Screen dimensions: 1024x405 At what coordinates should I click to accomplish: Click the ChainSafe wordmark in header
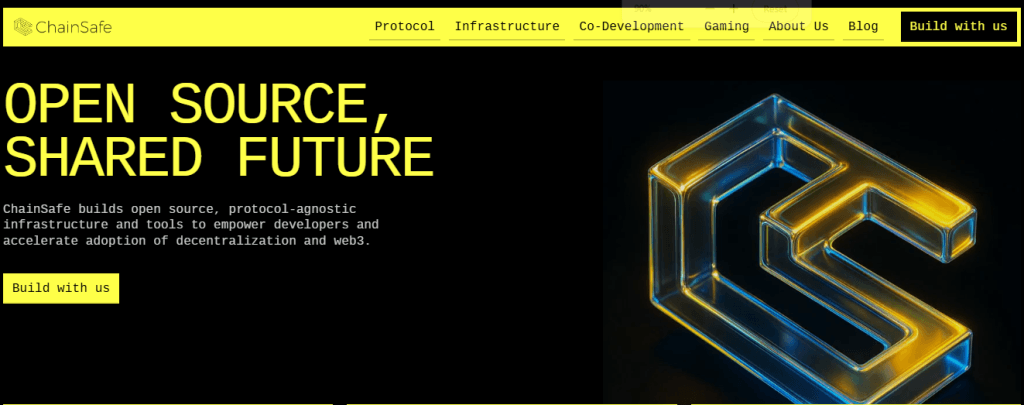pyautogui.click(x=73, y=27)
